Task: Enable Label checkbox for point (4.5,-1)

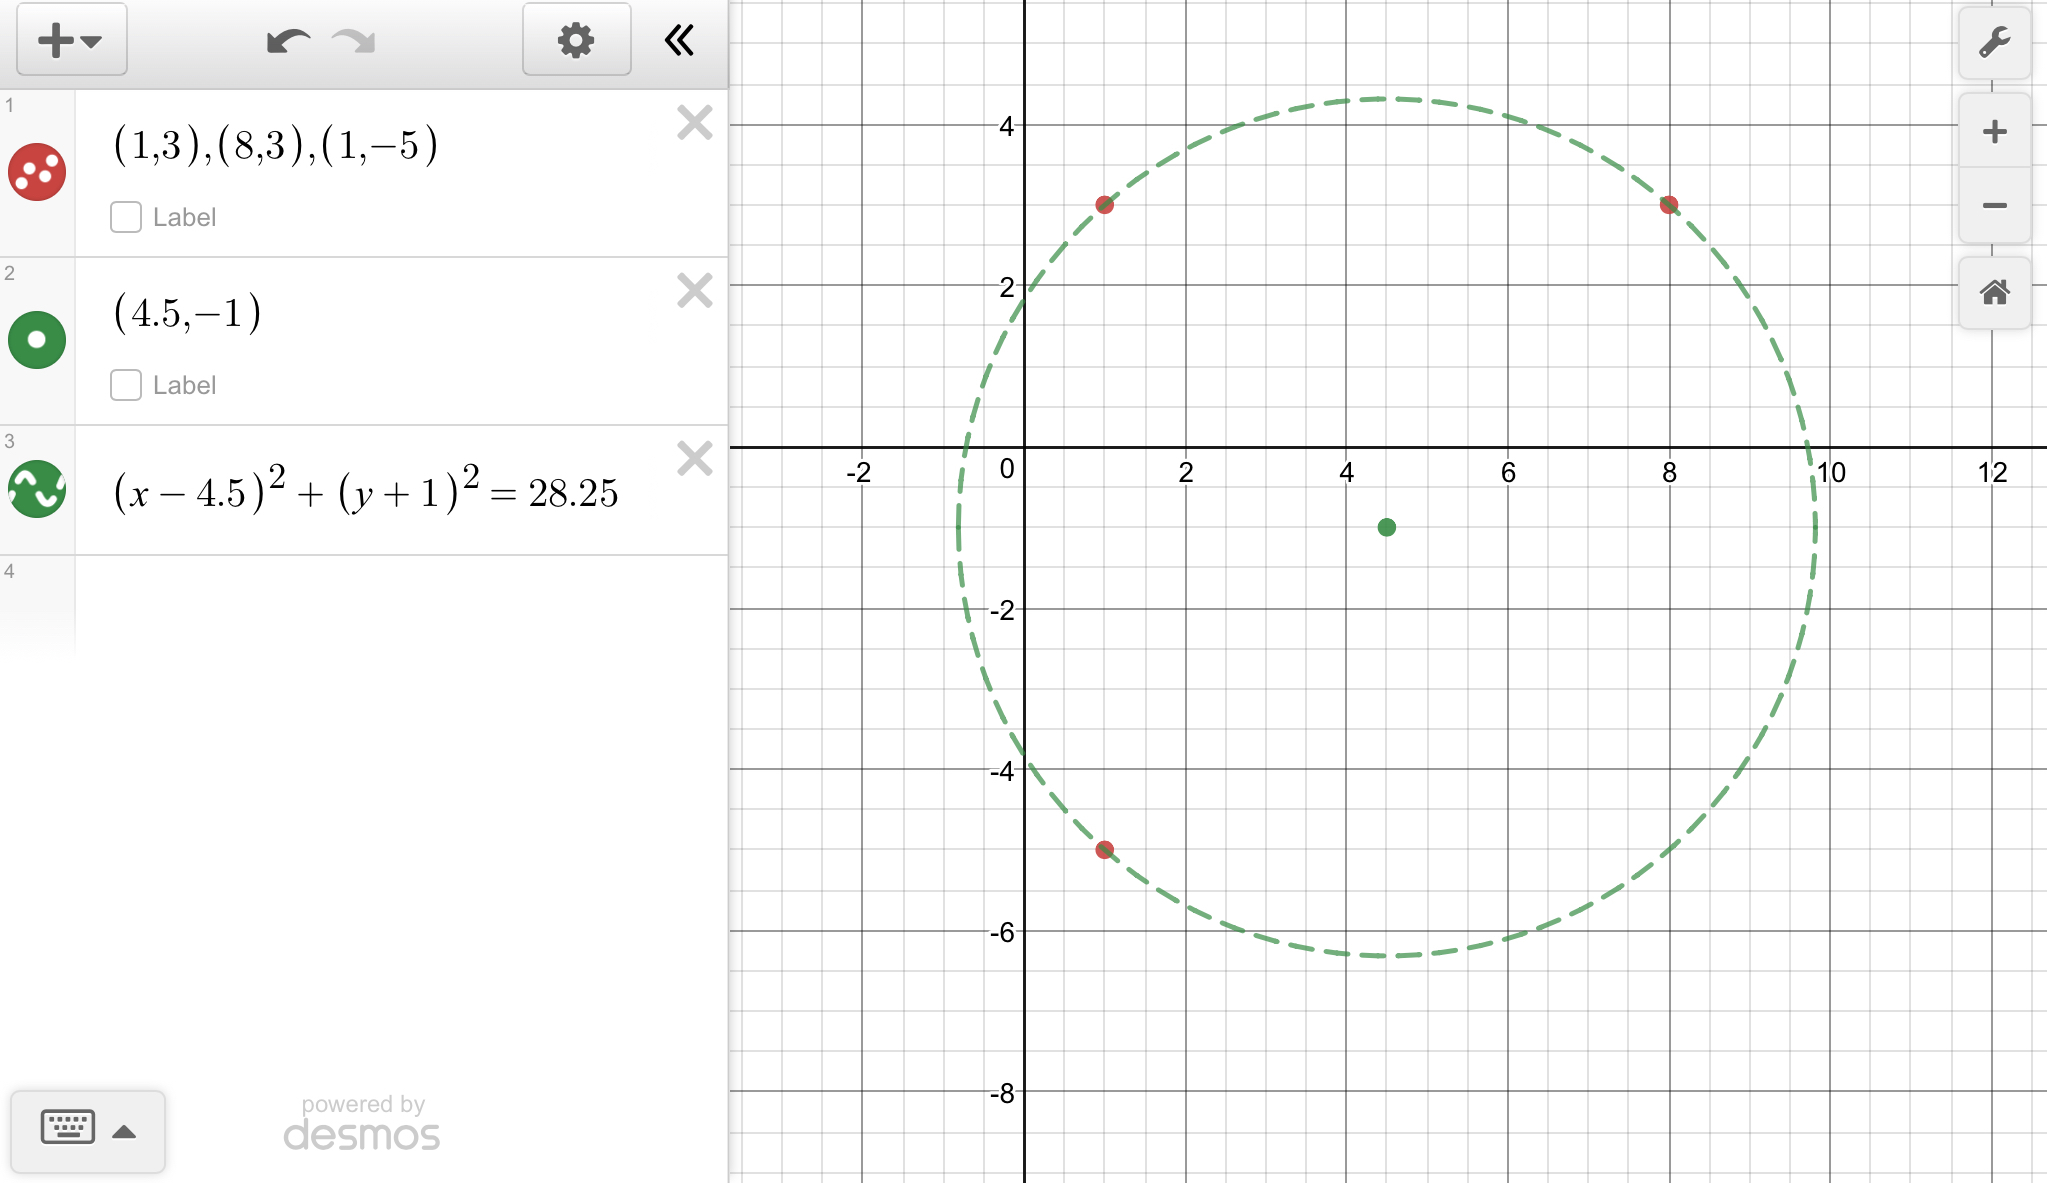Action: (x=126, y=385)
